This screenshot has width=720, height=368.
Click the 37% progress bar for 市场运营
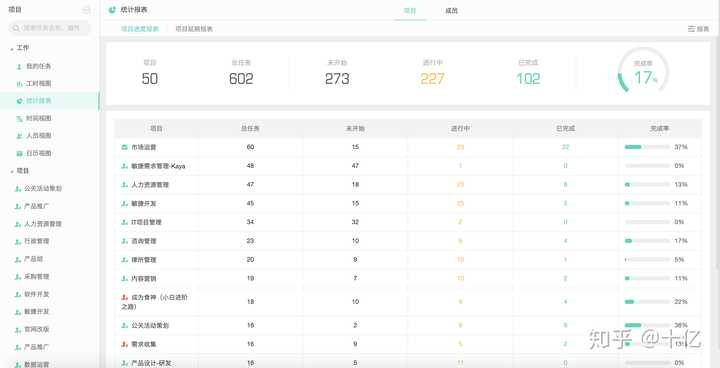click(x=647, y=147)
